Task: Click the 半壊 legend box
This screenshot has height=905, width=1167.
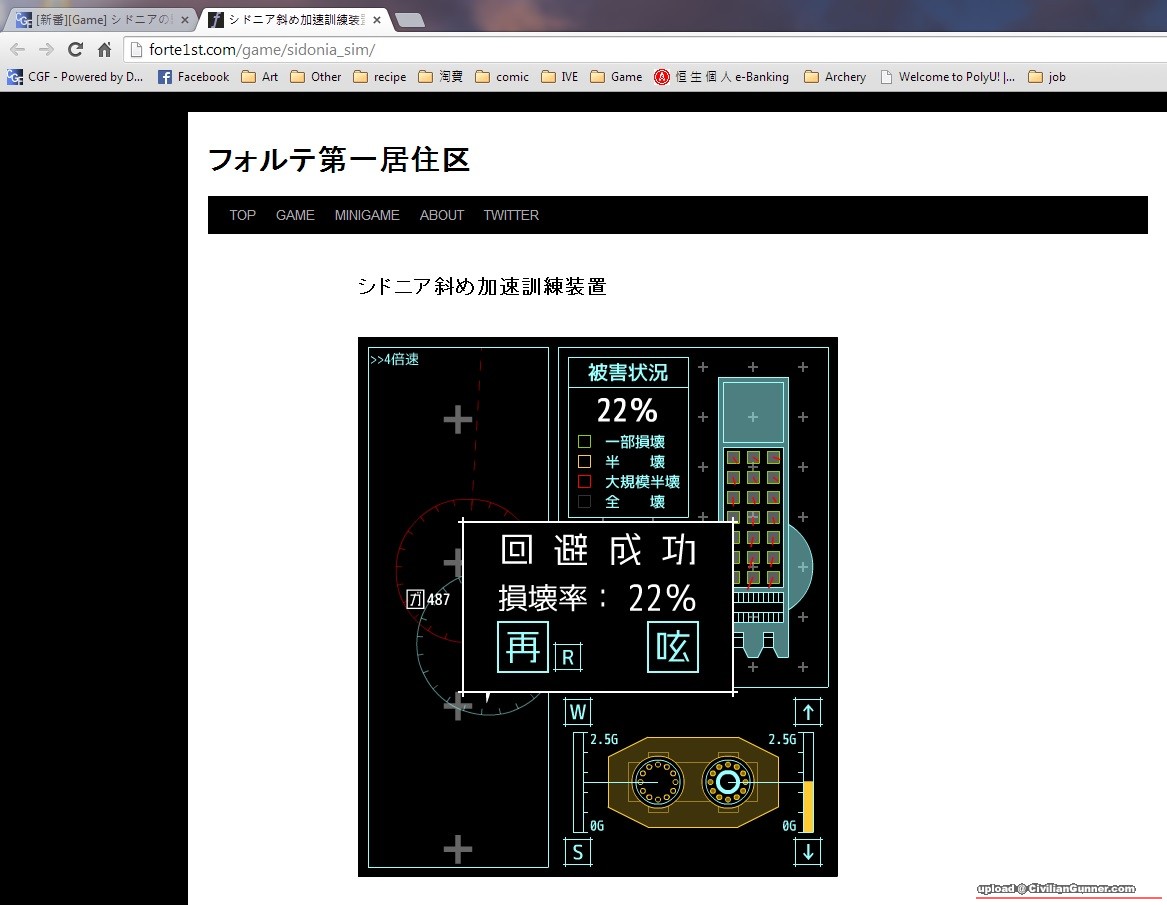Action: click(584, 461)
